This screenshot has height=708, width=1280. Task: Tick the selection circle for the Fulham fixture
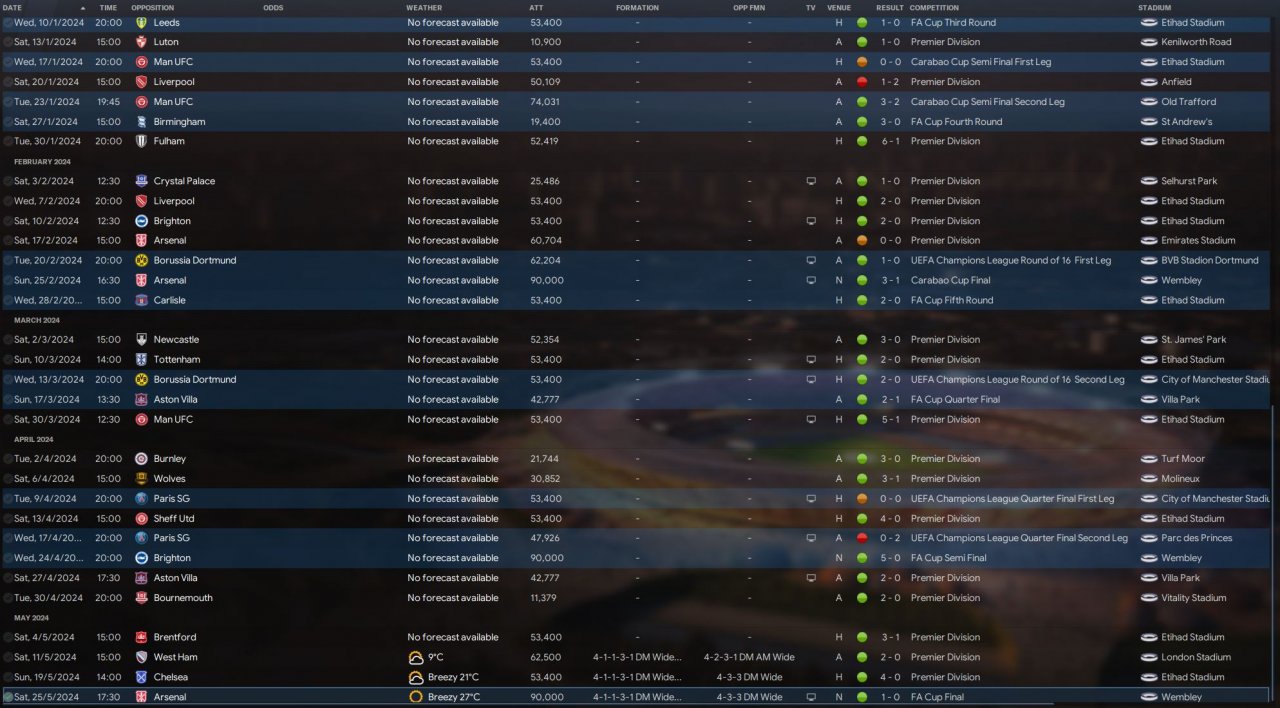tap(8, 141)
